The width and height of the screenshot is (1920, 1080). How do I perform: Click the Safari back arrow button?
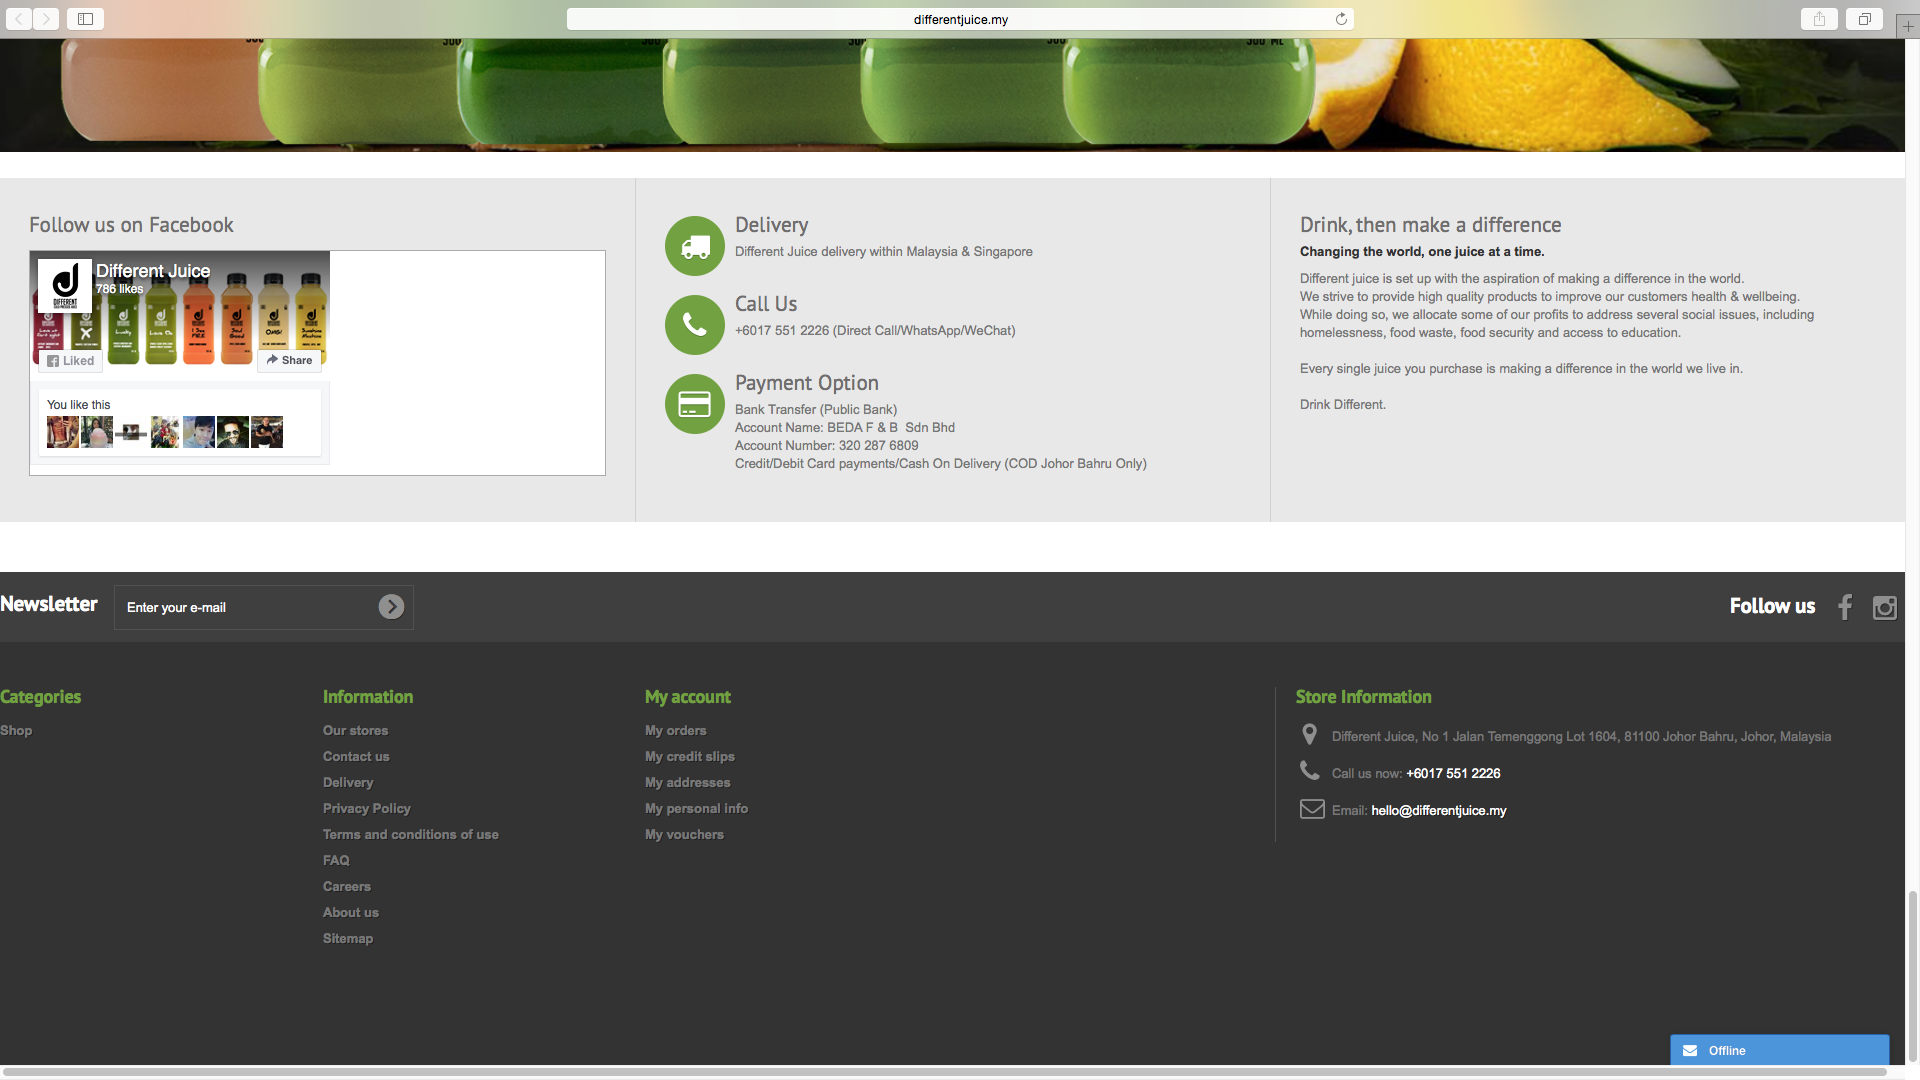(x=19, y=19)
